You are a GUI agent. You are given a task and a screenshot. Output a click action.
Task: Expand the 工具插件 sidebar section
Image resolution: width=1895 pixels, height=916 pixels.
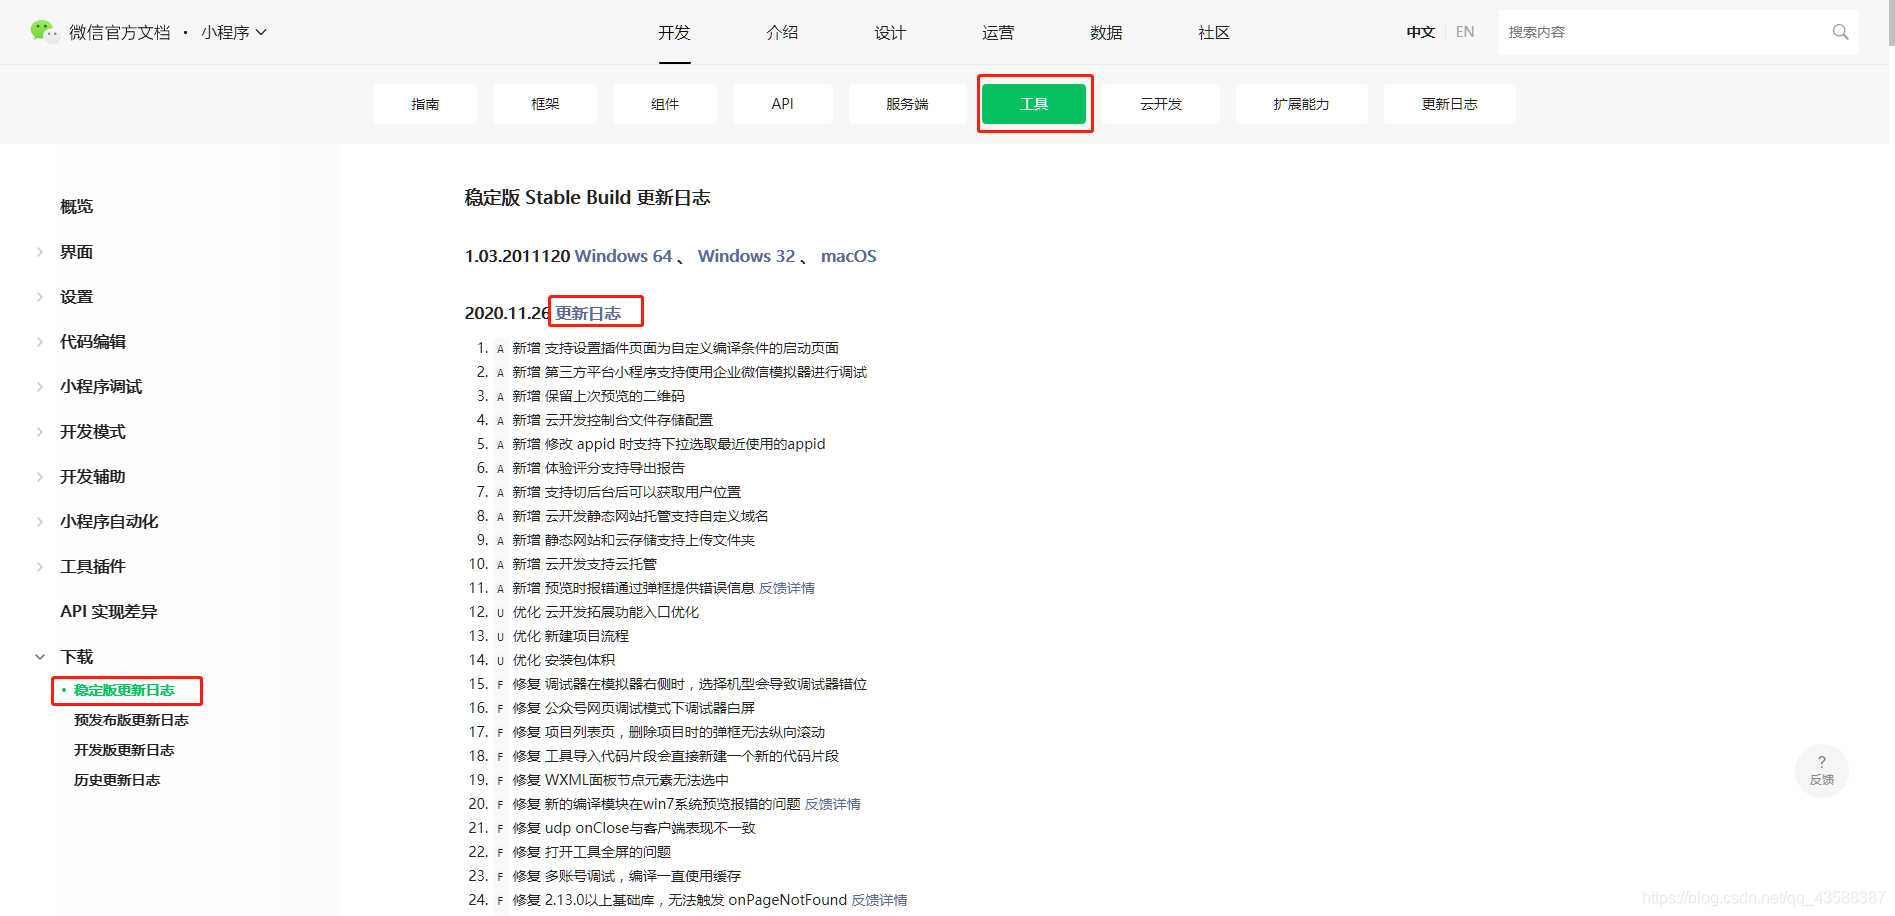(40, 567)
